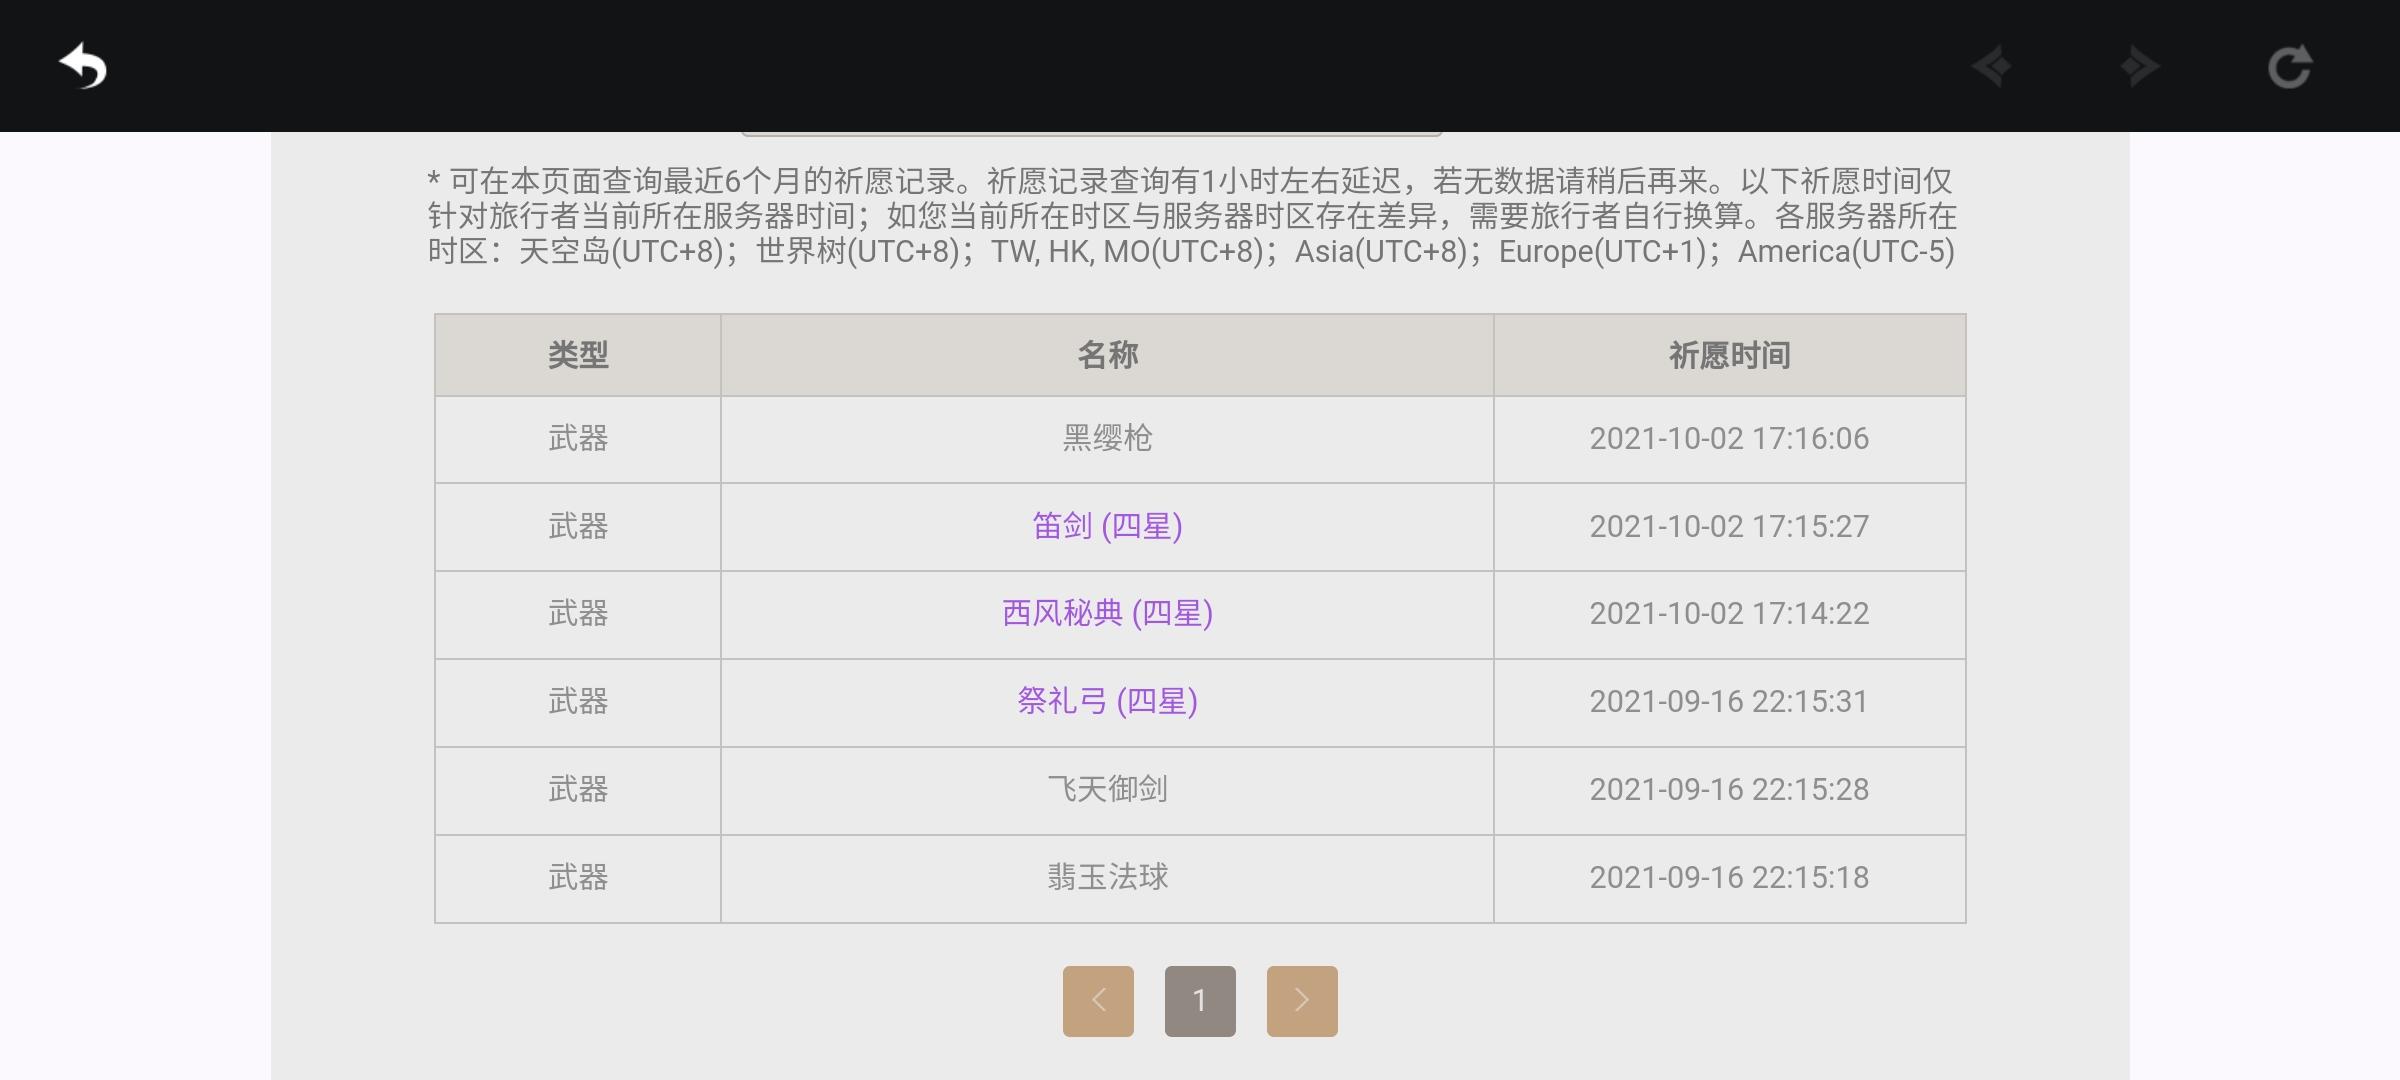Click timestamp 2021-10-02 17:16:06

1729,438
